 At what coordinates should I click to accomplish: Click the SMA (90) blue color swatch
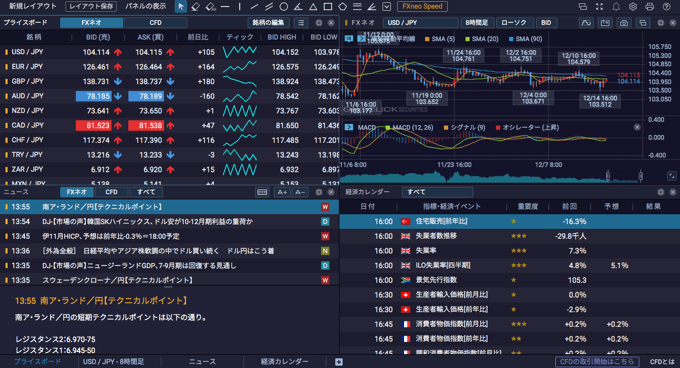[511, 39]
